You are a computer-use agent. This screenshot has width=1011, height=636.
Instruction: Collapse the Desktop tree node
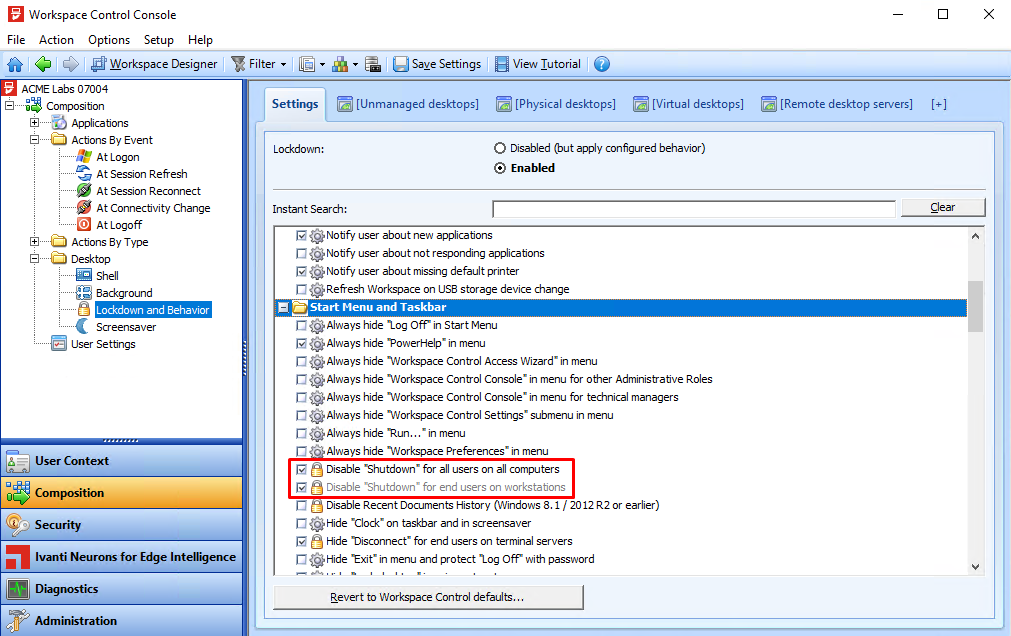[x=35, y=259]
